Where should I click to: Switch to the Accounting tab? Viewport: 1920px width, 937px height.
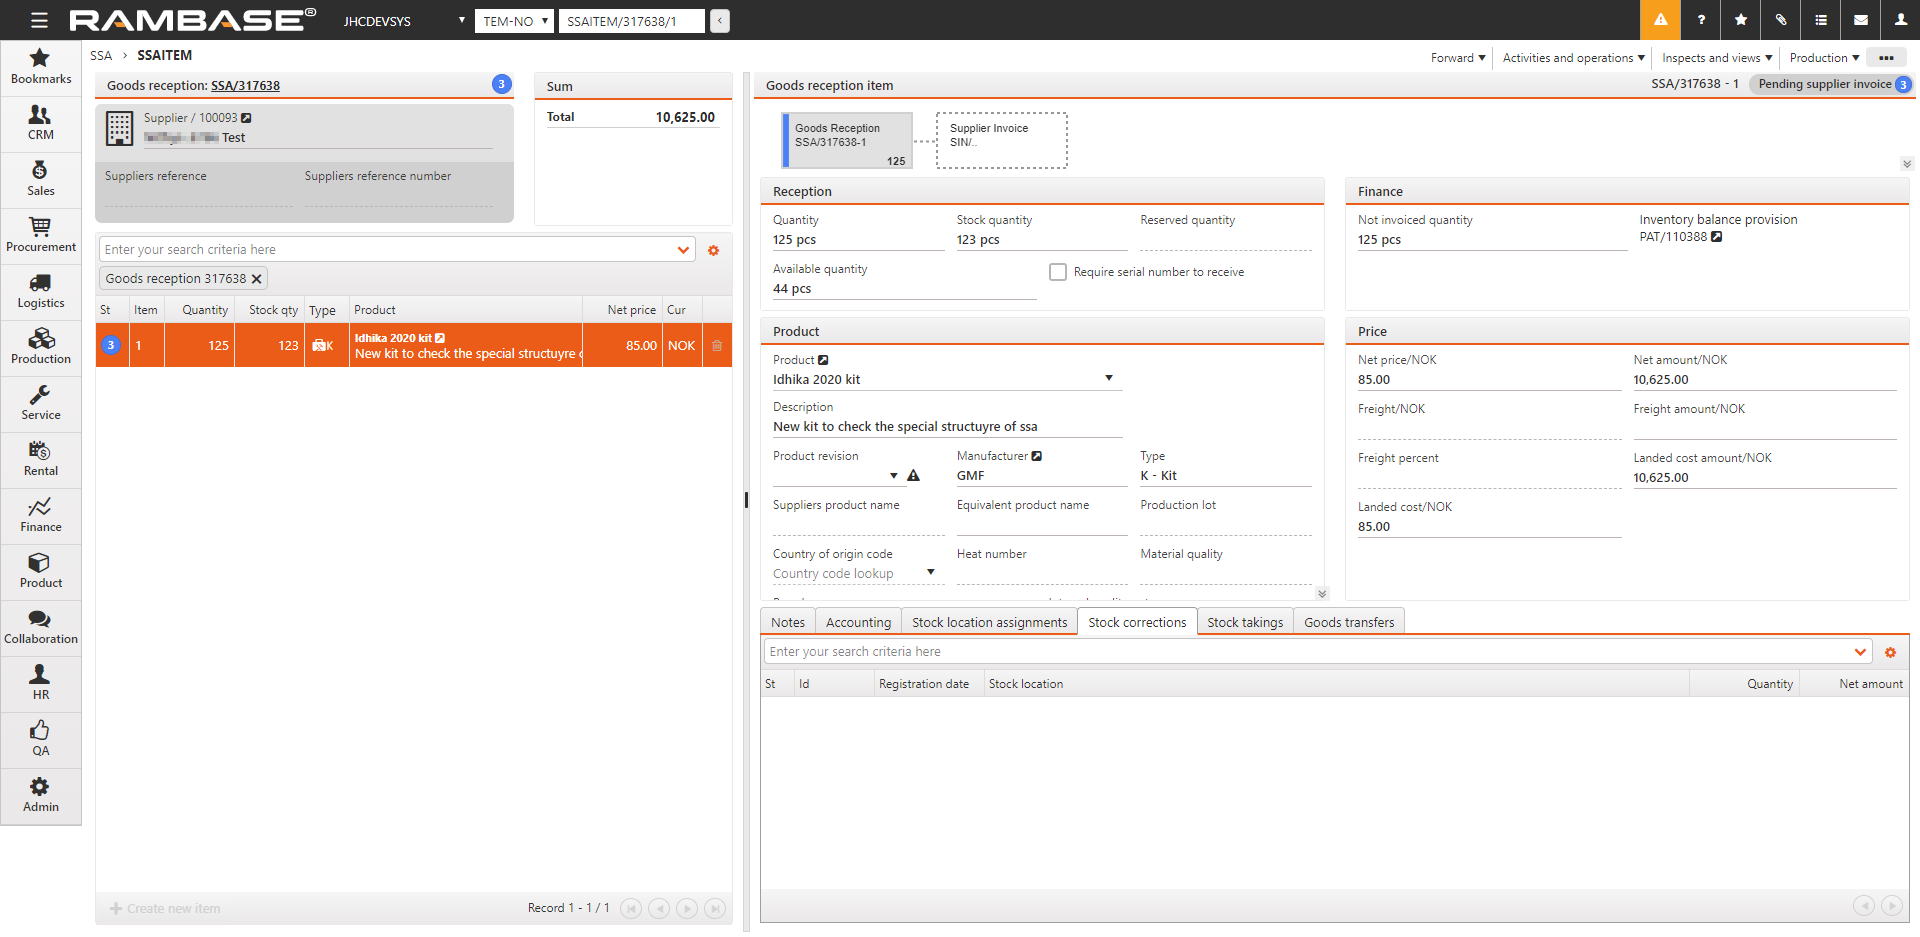coord(857,622)
